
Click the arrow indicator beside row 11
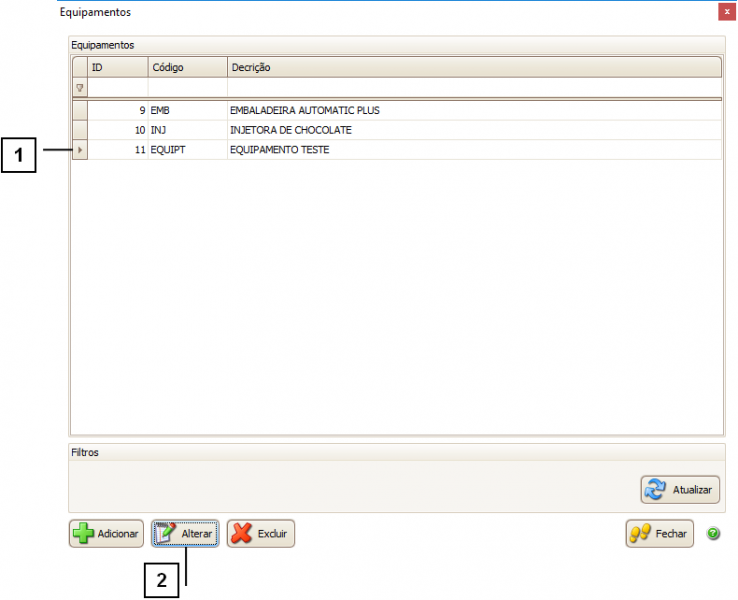79,150
